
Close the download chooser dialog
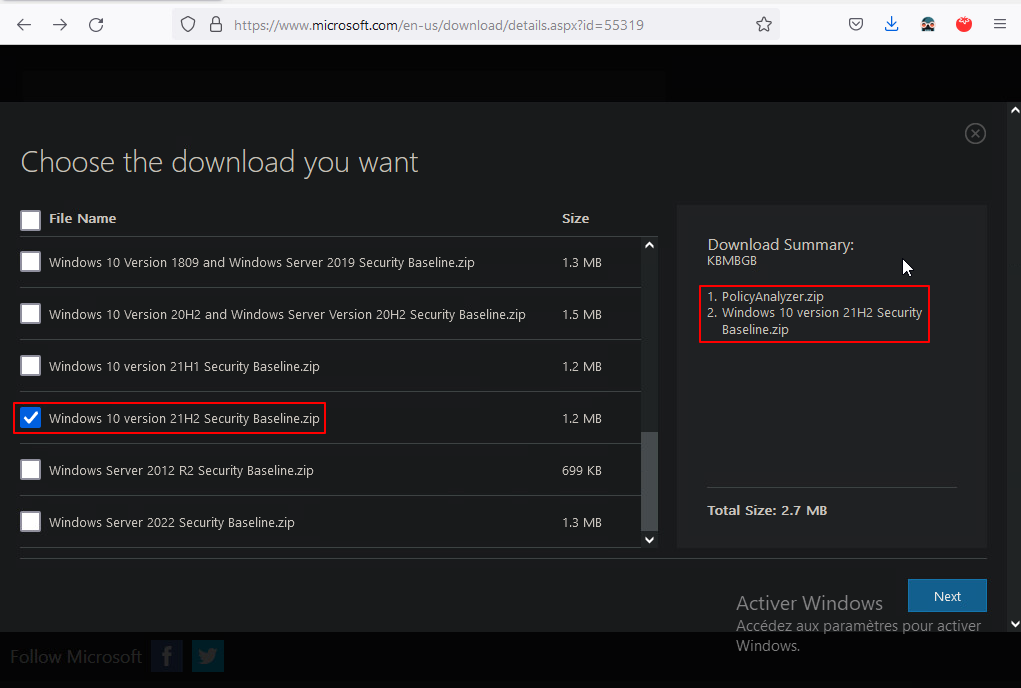(x=975, y=134)
